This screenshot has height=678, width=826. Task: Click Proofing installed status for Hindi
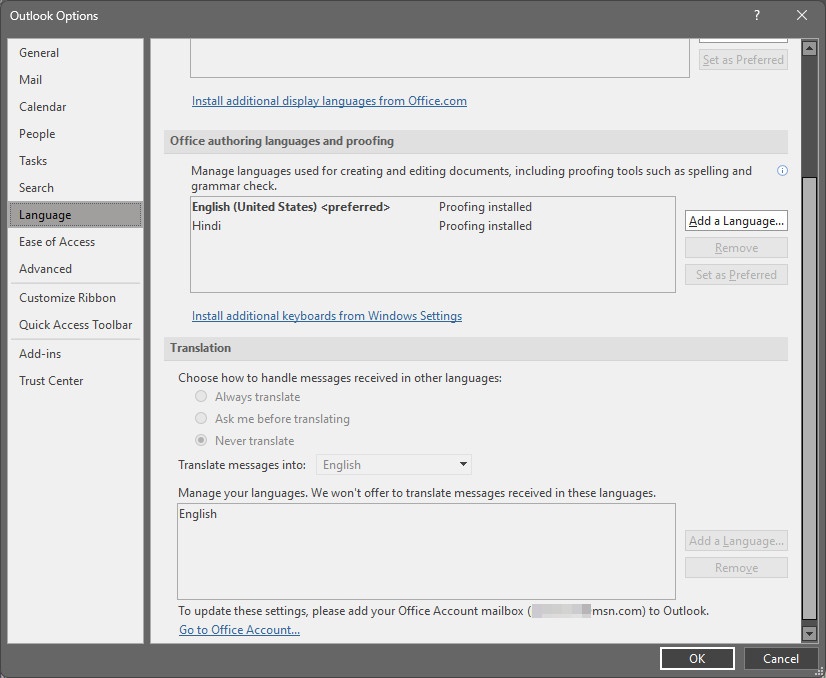coord(485,226)
